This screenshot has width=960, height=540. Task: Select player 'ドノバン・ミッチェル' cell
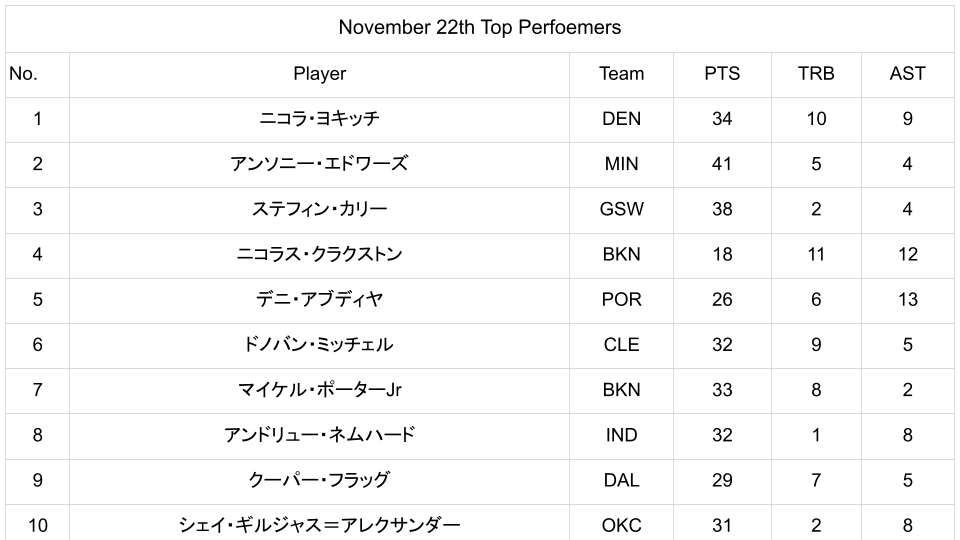[x=319, y=344]
